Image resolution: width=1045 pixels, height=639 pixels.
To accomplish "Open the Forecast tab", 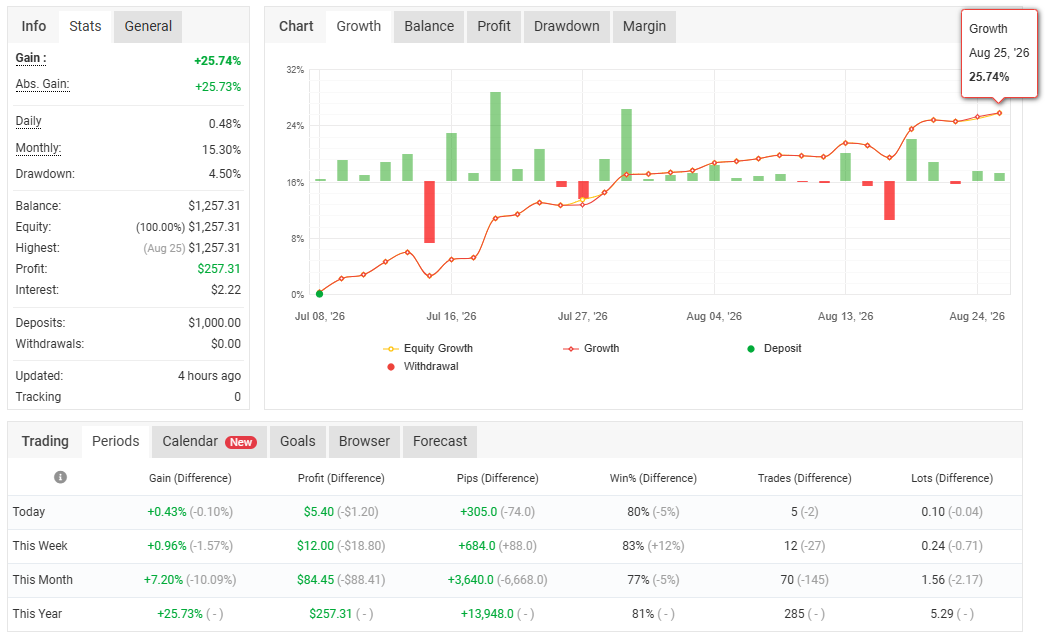I will [440, 441].
